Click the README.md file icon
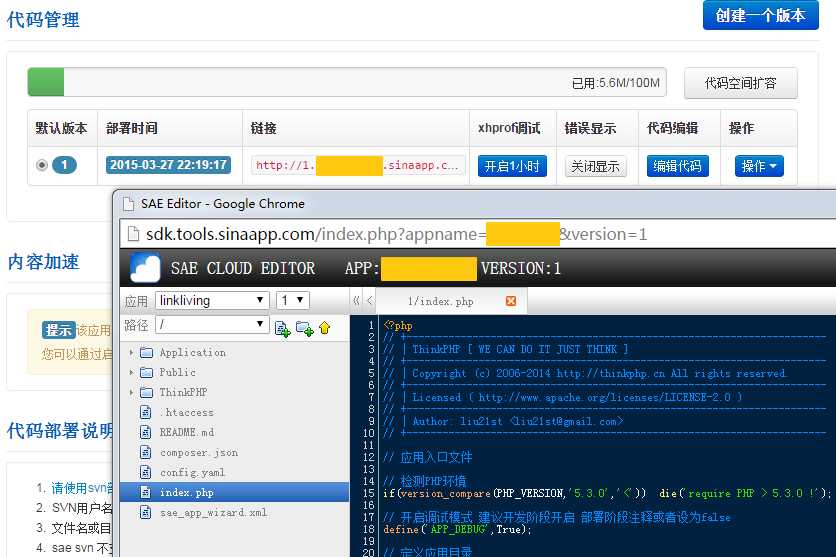 [x=146, y=432]
